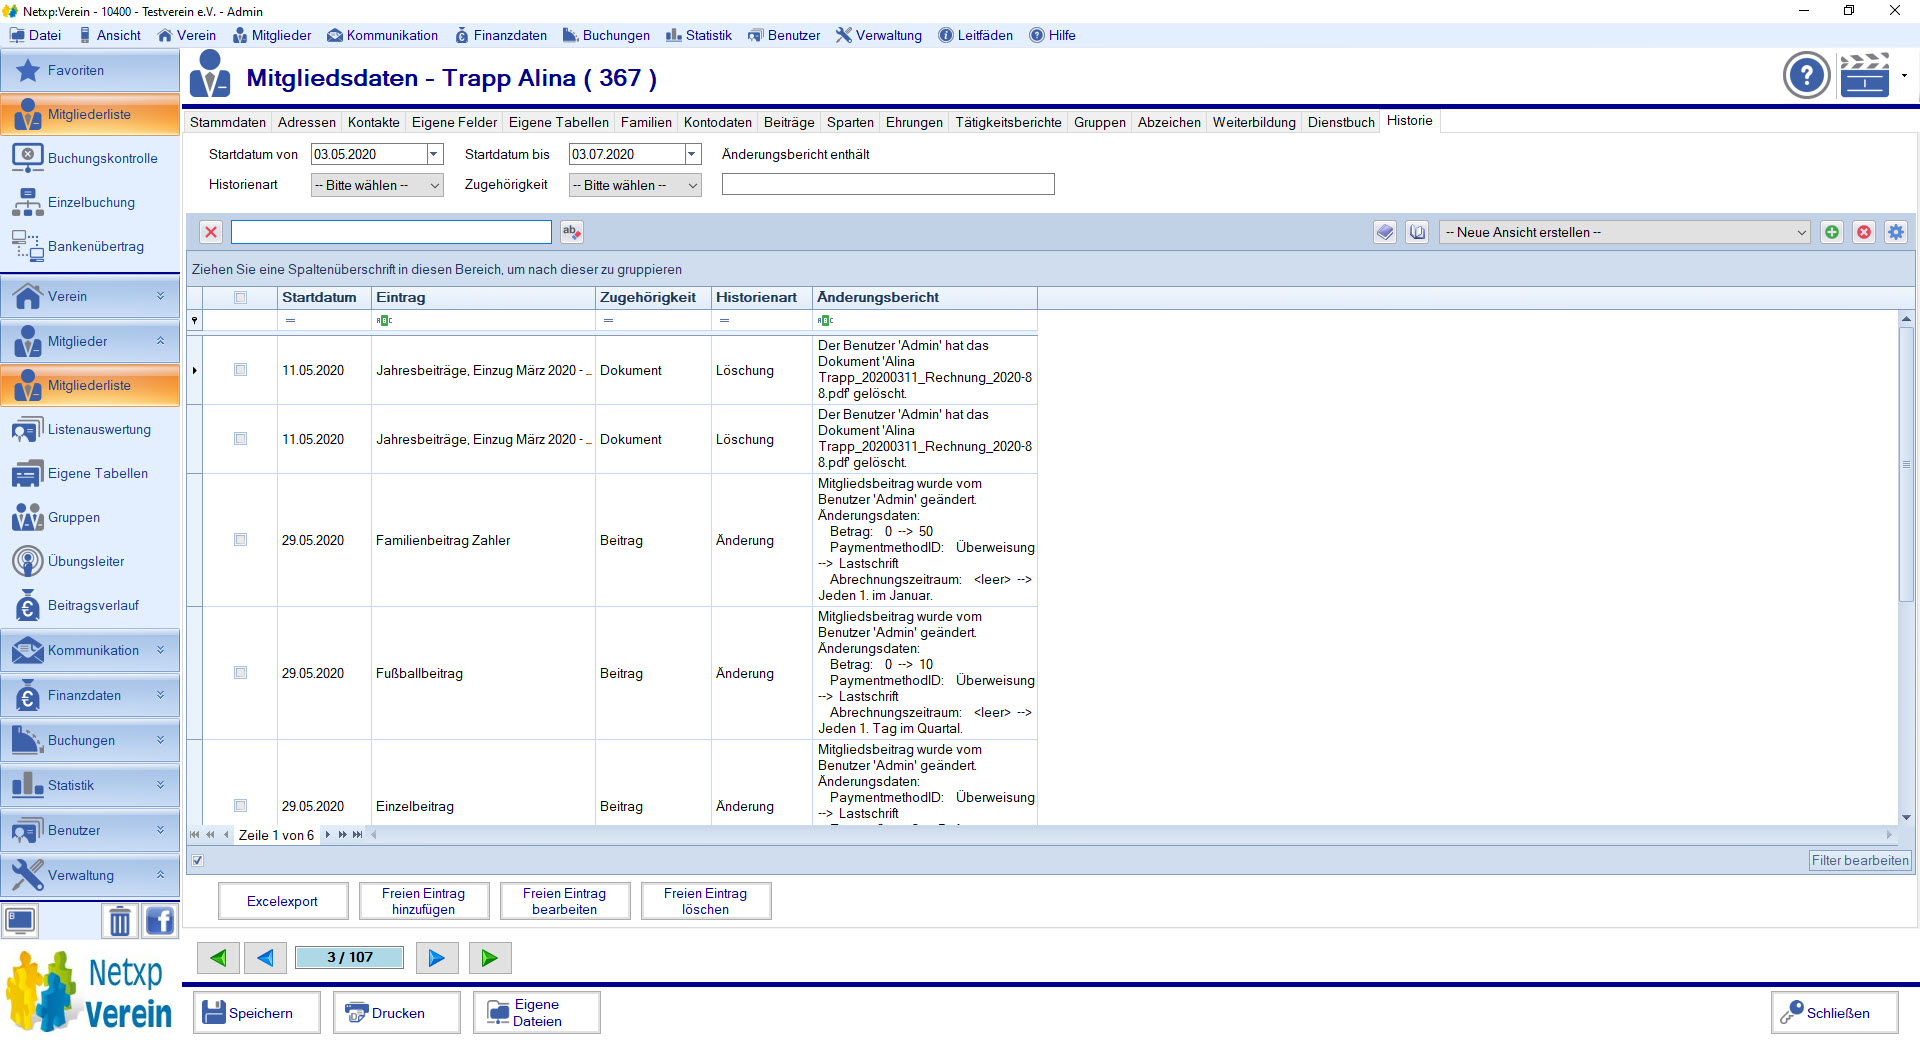Switch to the Stammdaten tab
The width and height of the screenshot is (1920, 1040).
(228, 122)
